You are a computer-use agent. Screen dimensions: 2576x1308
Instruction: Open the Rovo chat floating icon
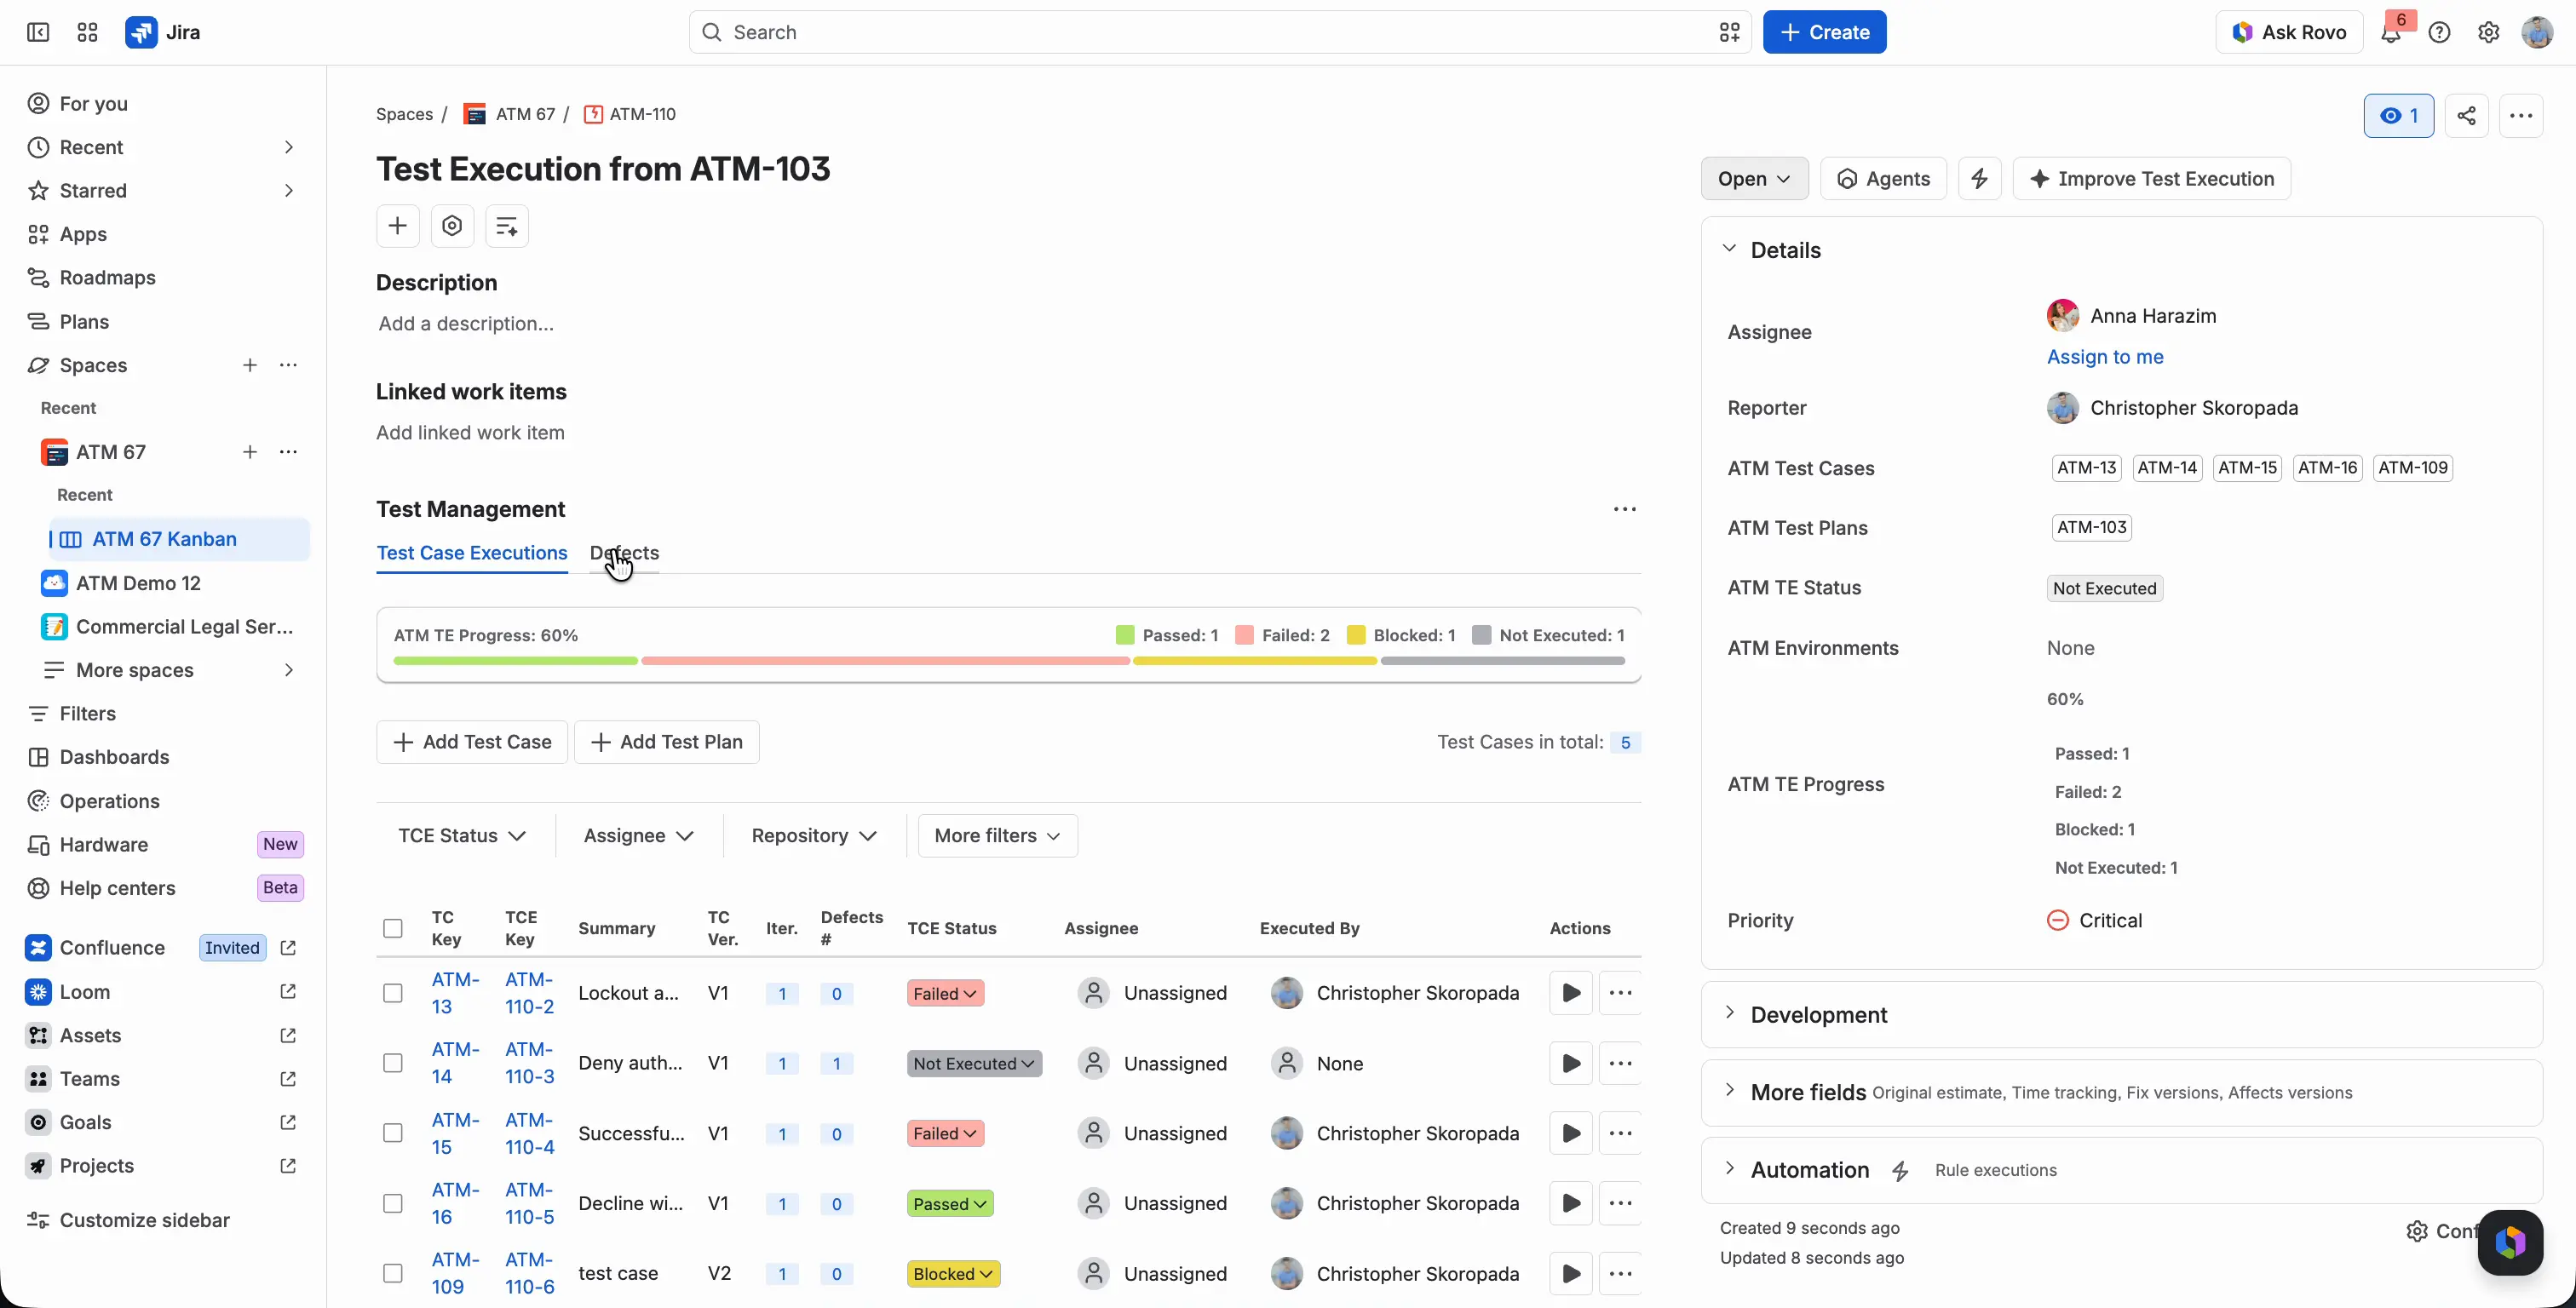click(2510, 1243)
